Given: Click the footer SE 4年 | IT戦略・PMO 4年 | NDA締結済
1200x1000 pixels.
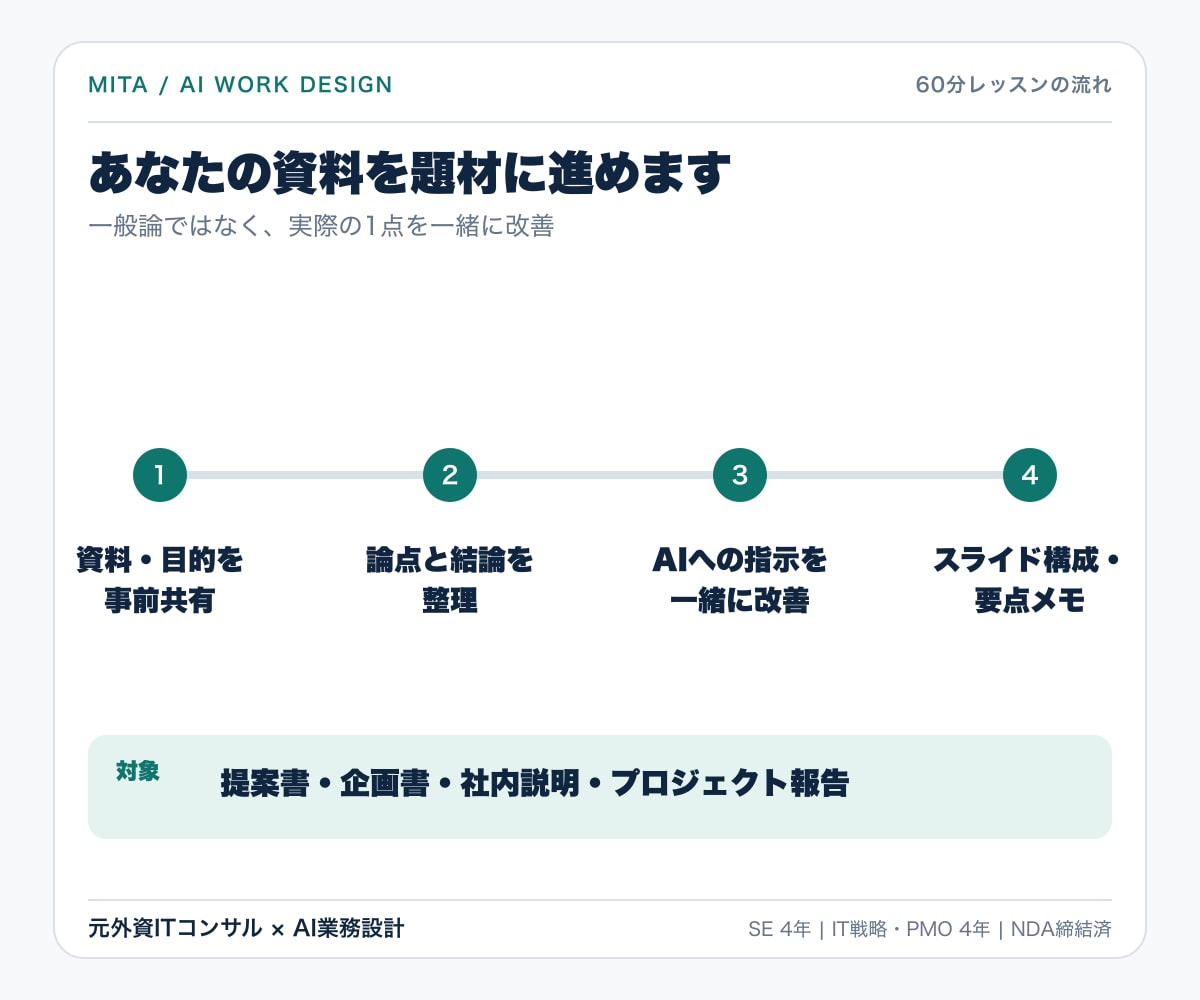Looking at the screenshot, I should click(929, 929).
